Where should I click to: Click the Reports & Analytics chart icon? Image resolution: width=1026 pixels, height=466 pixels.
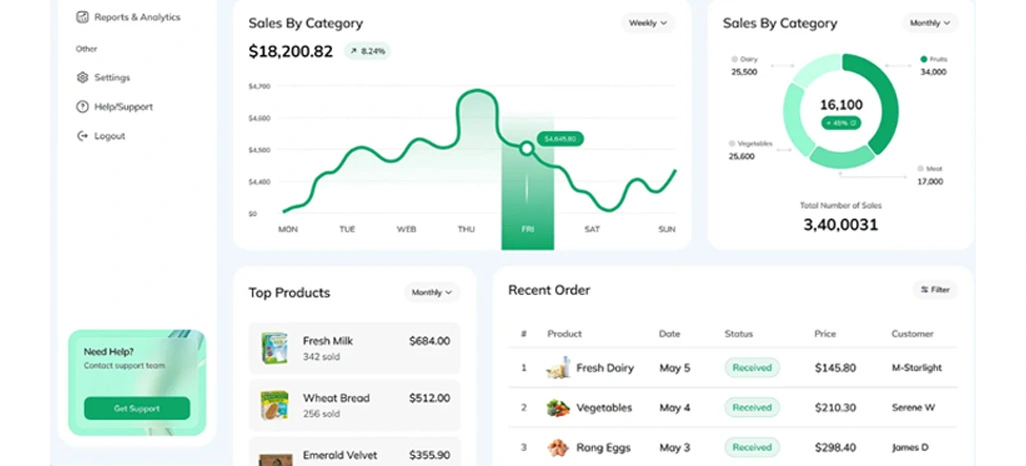pyautogui.click(x=82, y=17)
